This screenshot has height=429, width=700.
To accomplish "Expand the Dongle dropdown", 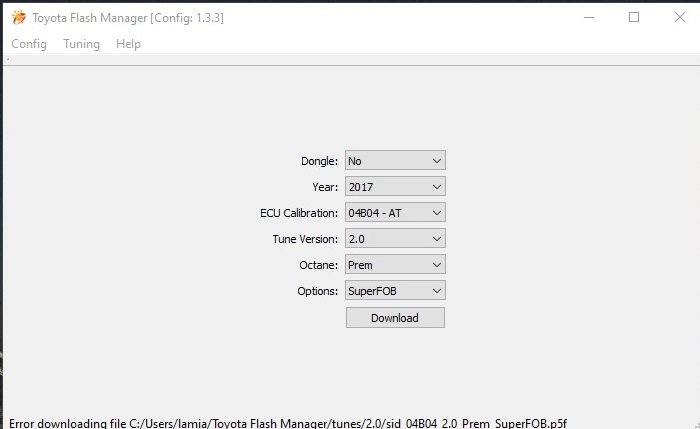I will click(395, 160).
